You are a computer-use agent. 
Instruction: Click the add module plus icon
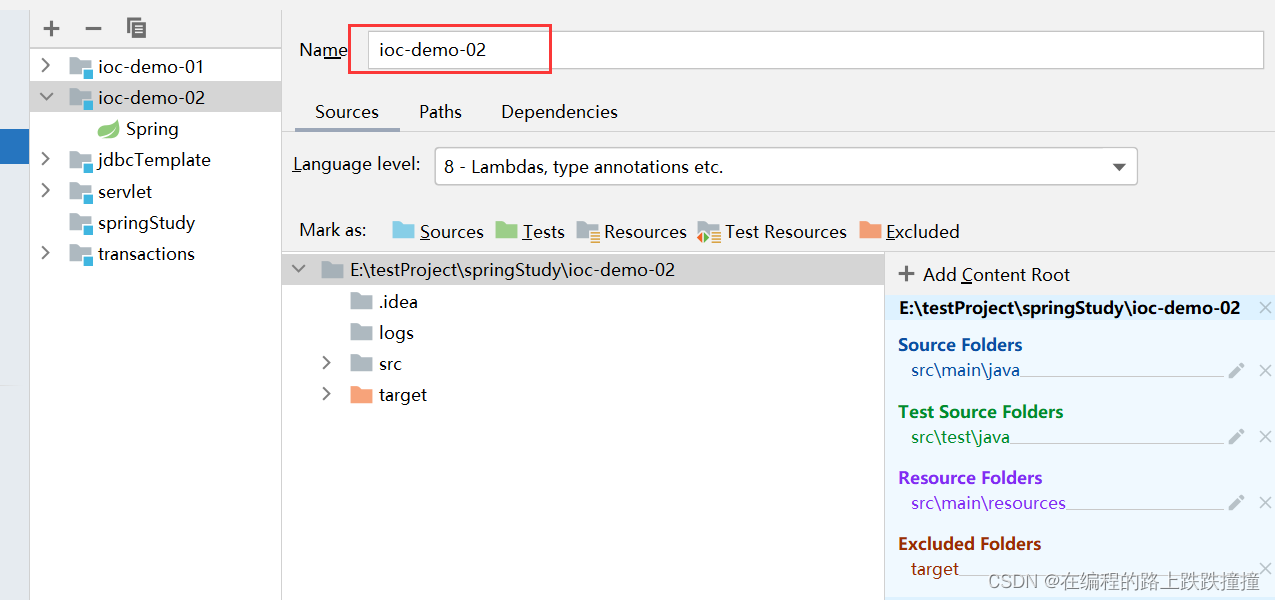pyautogui.click(x=52, y=28)
